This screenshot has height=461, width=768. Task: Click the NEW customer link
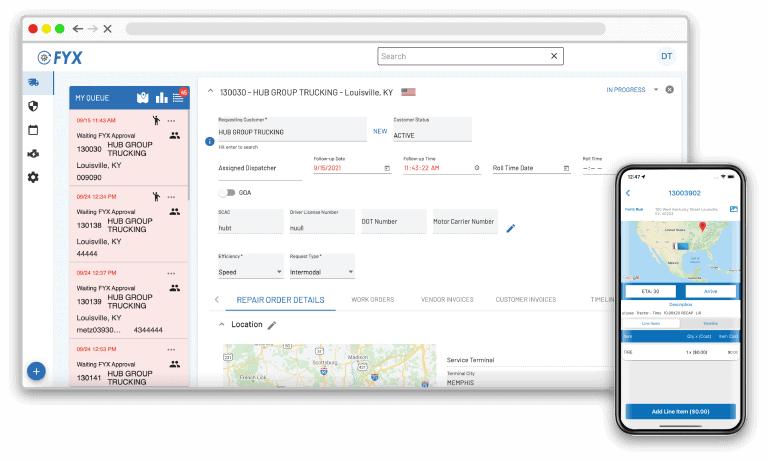point(380,131)
